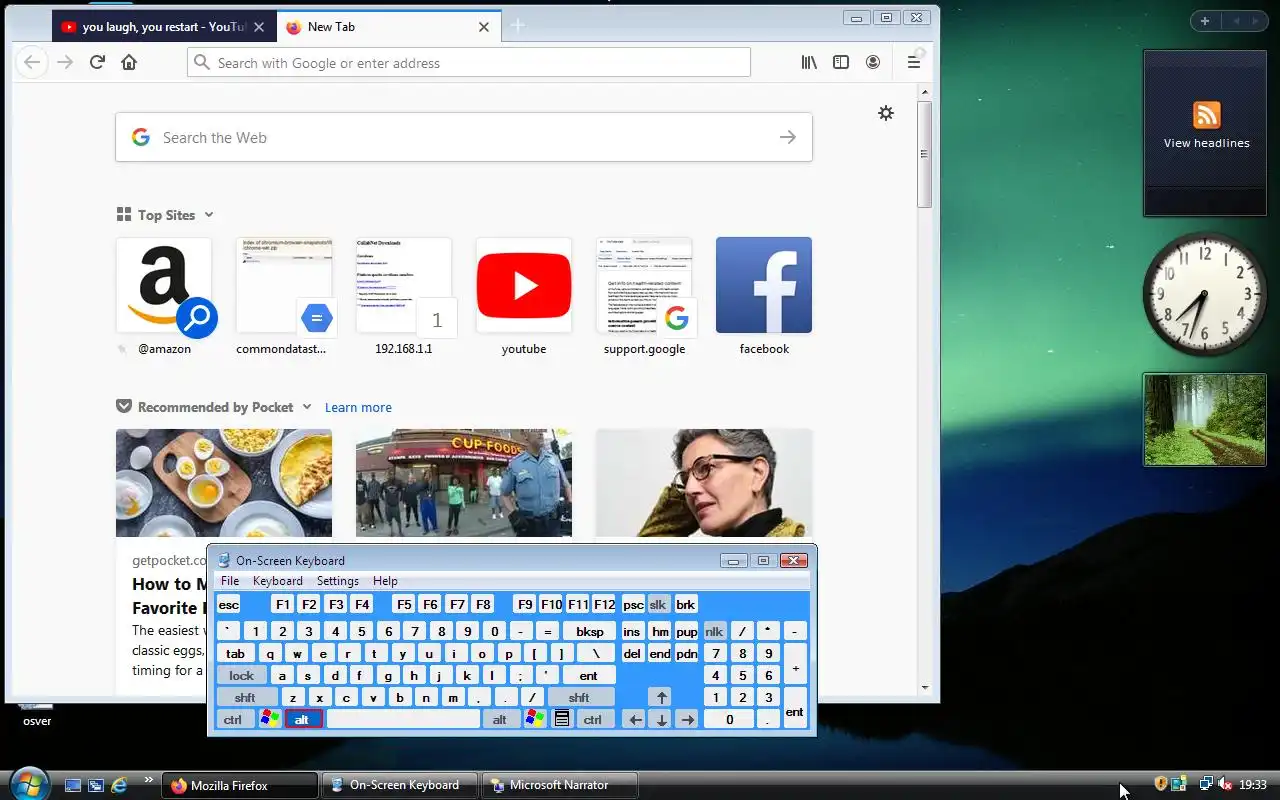Image resolution: width=1280 pixels, height=800 pixels.
Task: Open On-Screen Keyboard Settings menu
Action: pyautogui.click(x=338, y=581)
